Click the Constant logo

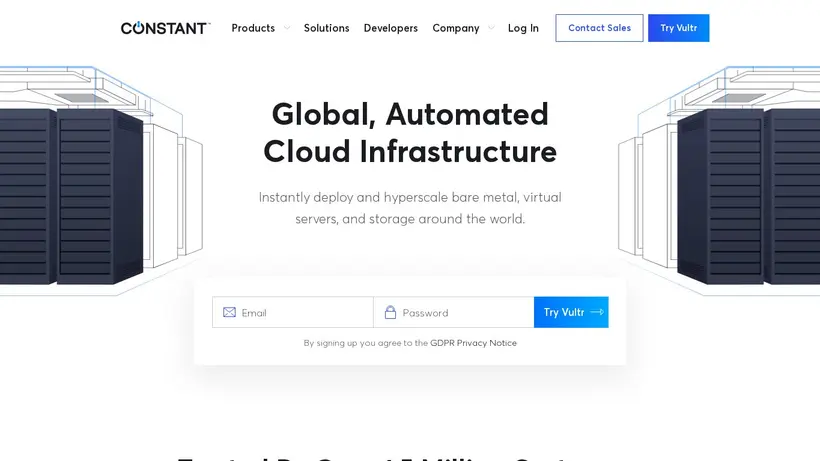(x=165, y=28)
